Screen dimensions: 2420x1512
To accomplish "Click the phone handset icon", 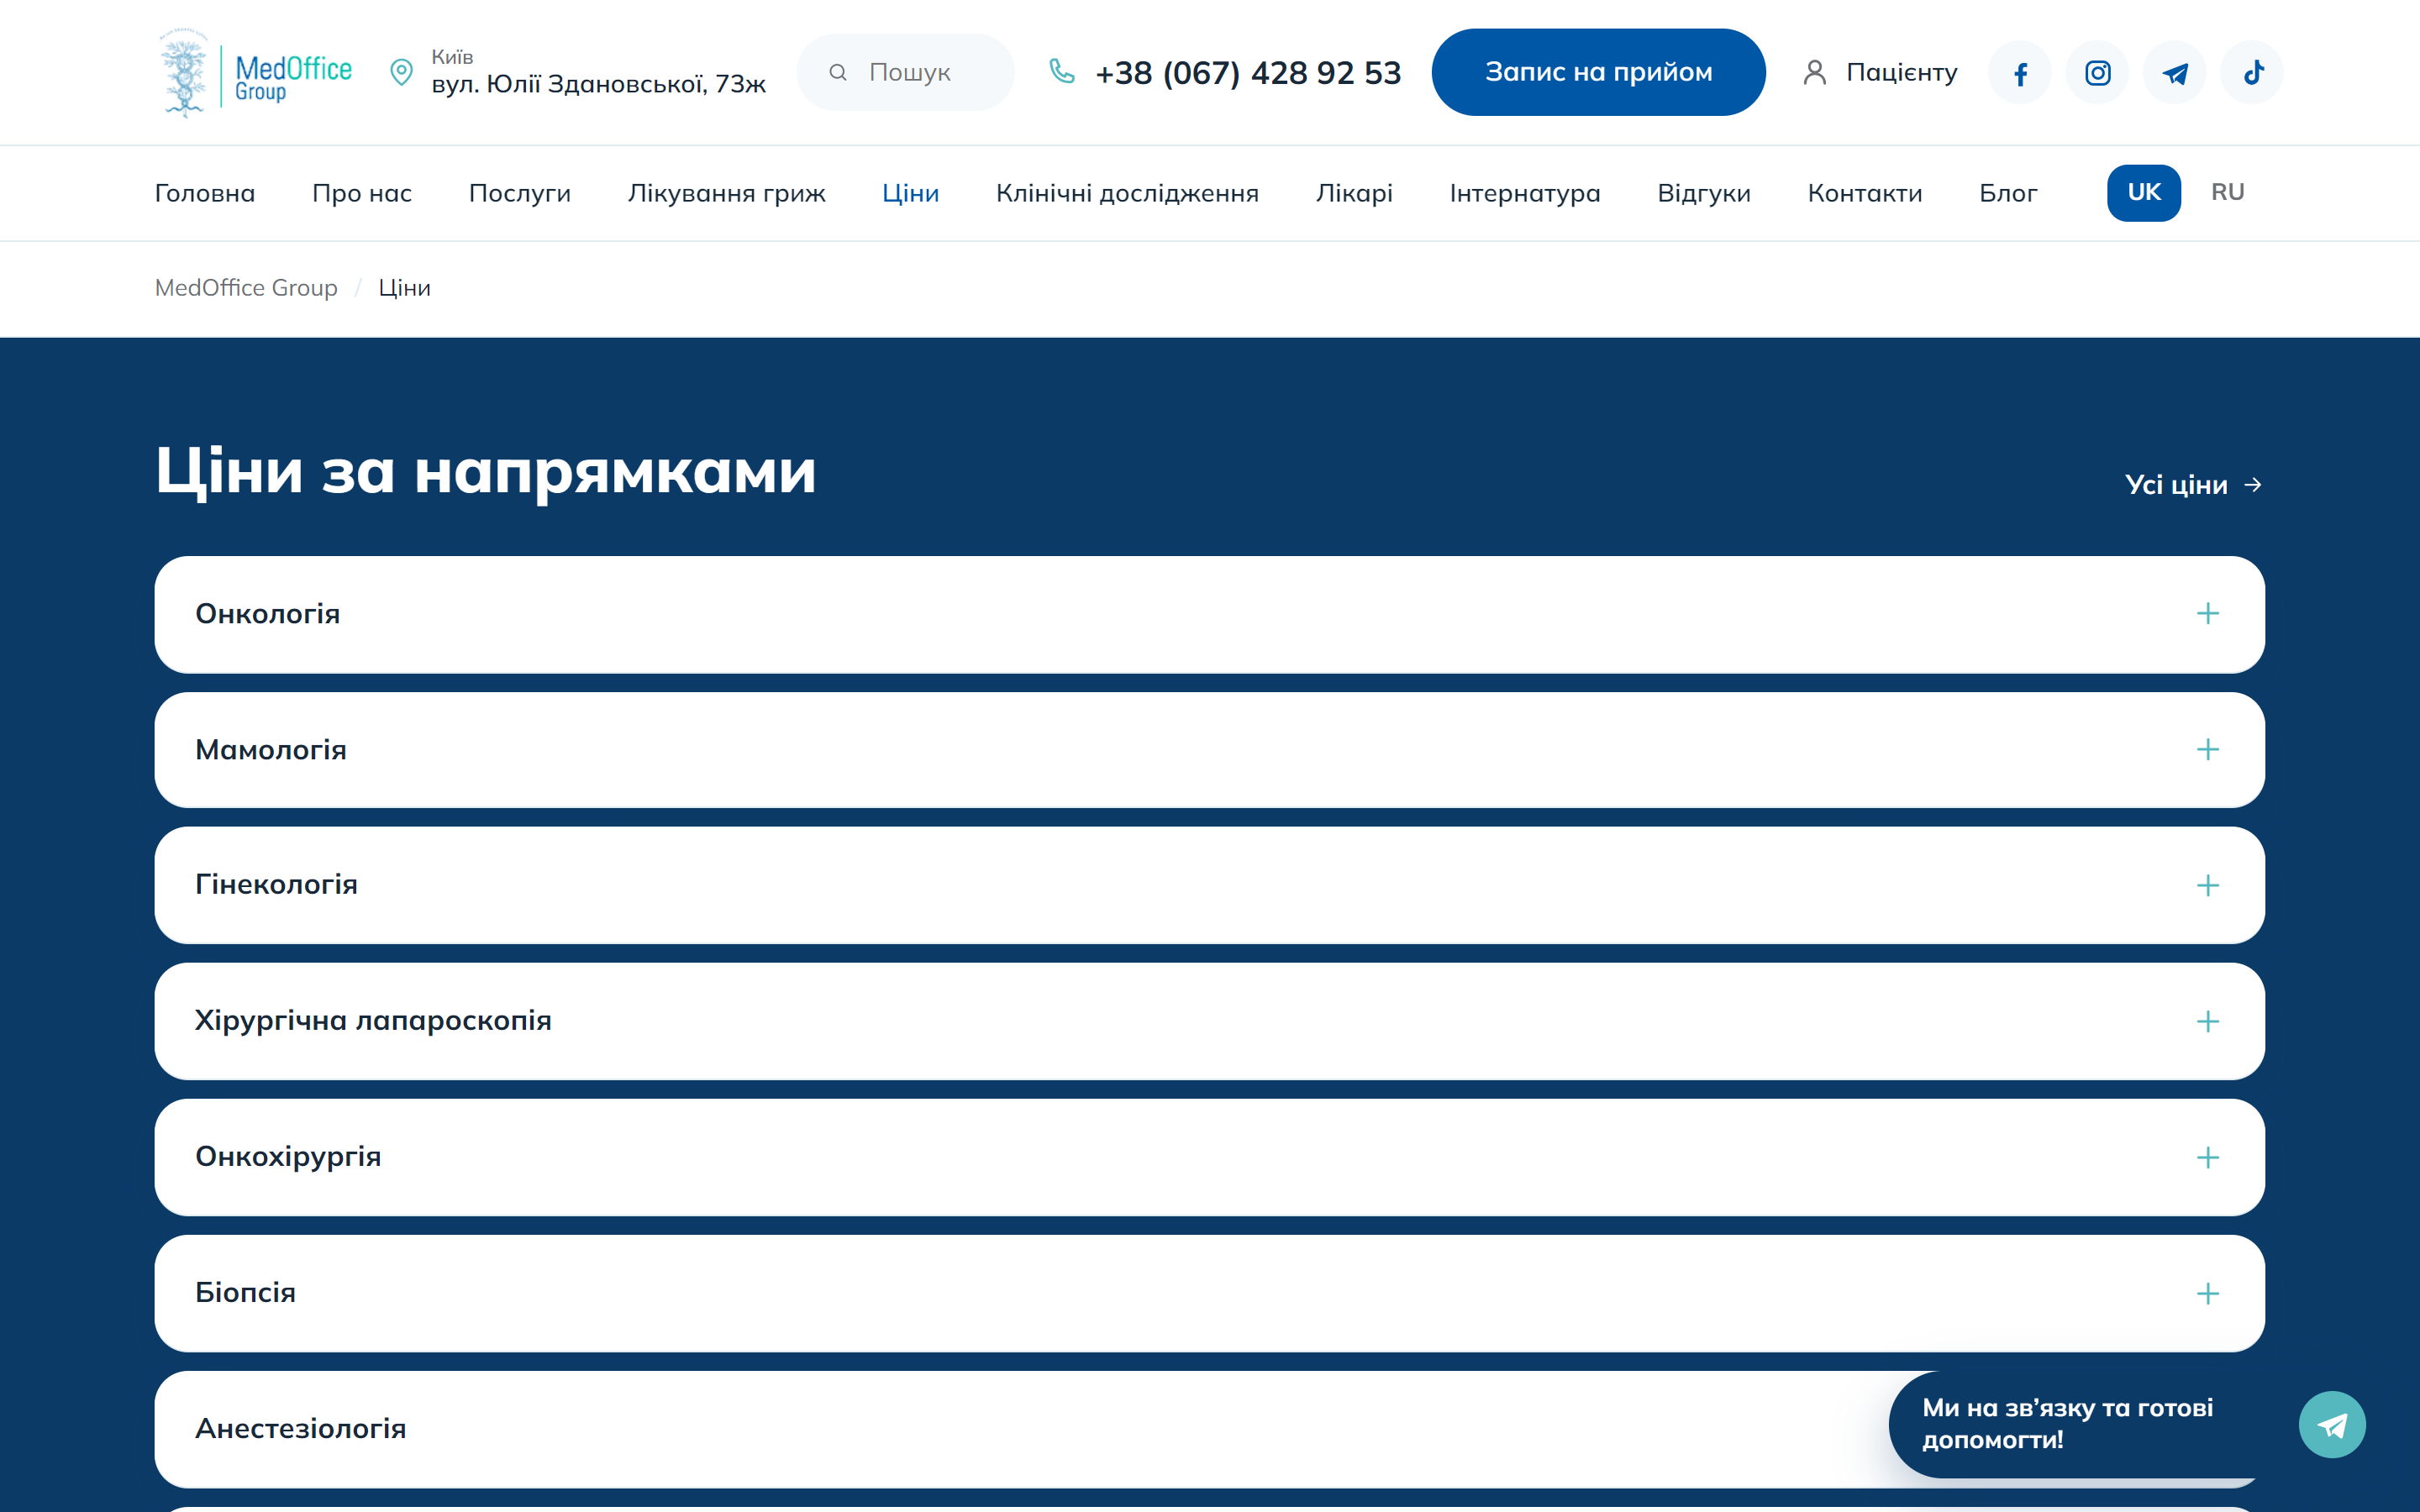I will coord(1061,71).
